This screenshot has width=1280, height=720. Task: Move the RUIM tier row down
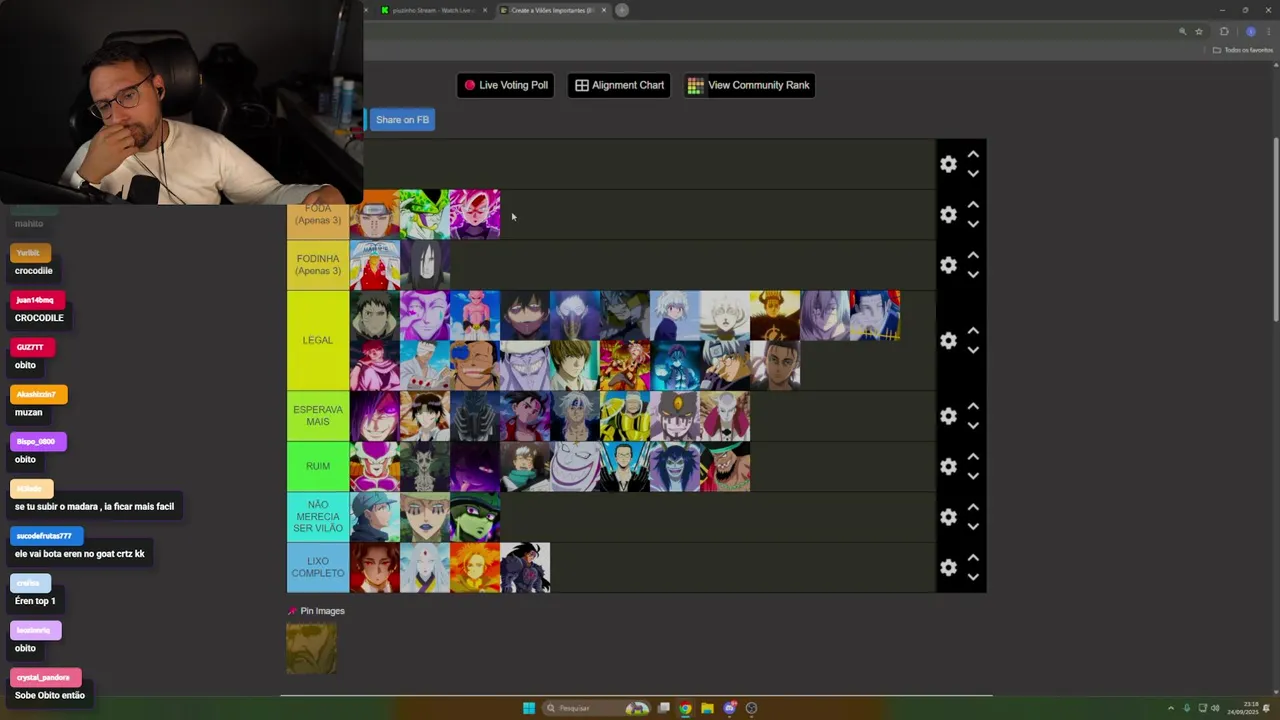[x=973, y=476]
